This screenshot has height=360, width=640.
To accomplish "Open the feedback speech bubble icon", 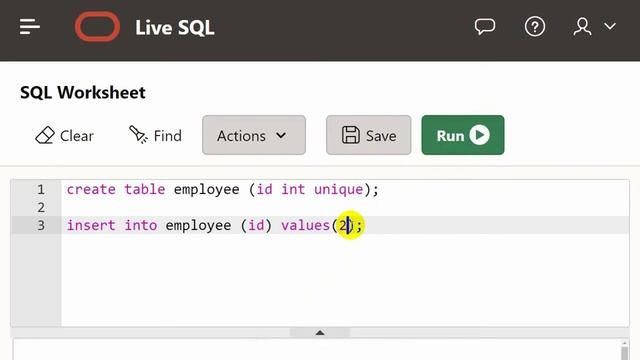I will click(x=485, y=27).
